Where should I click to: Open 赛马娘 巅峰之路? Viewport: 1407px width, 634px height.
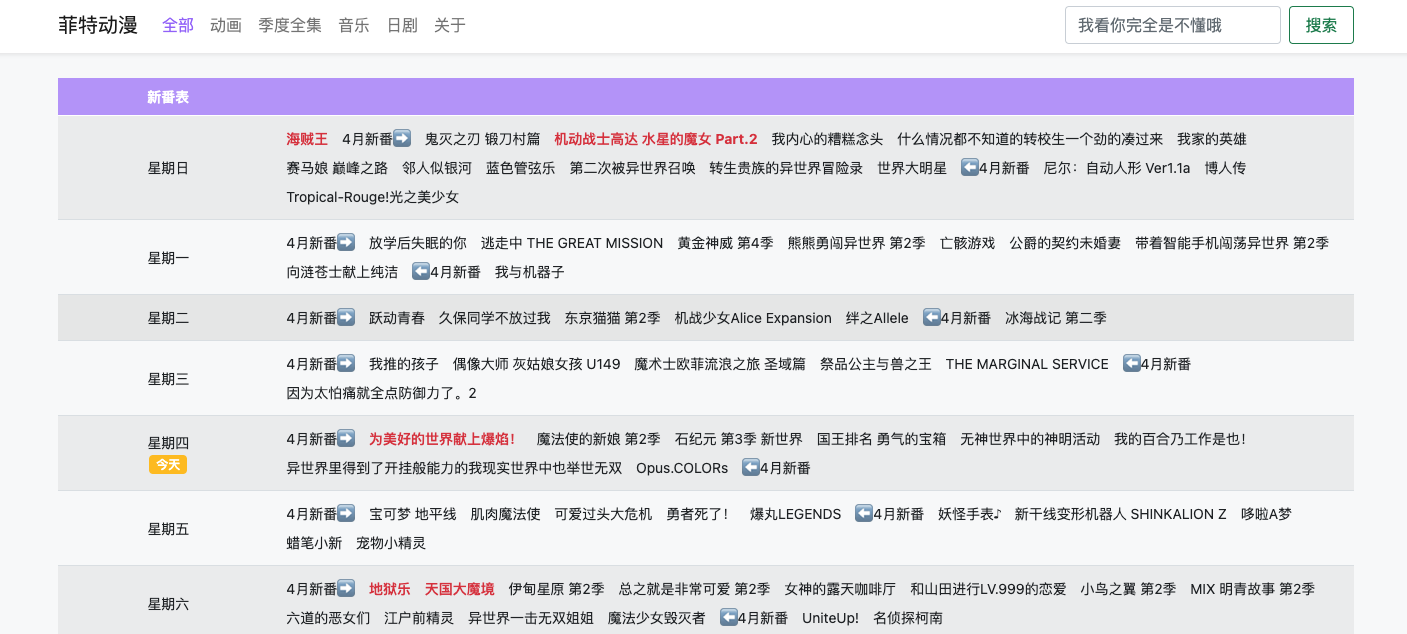pyautogui.click(x=337, y=168)
